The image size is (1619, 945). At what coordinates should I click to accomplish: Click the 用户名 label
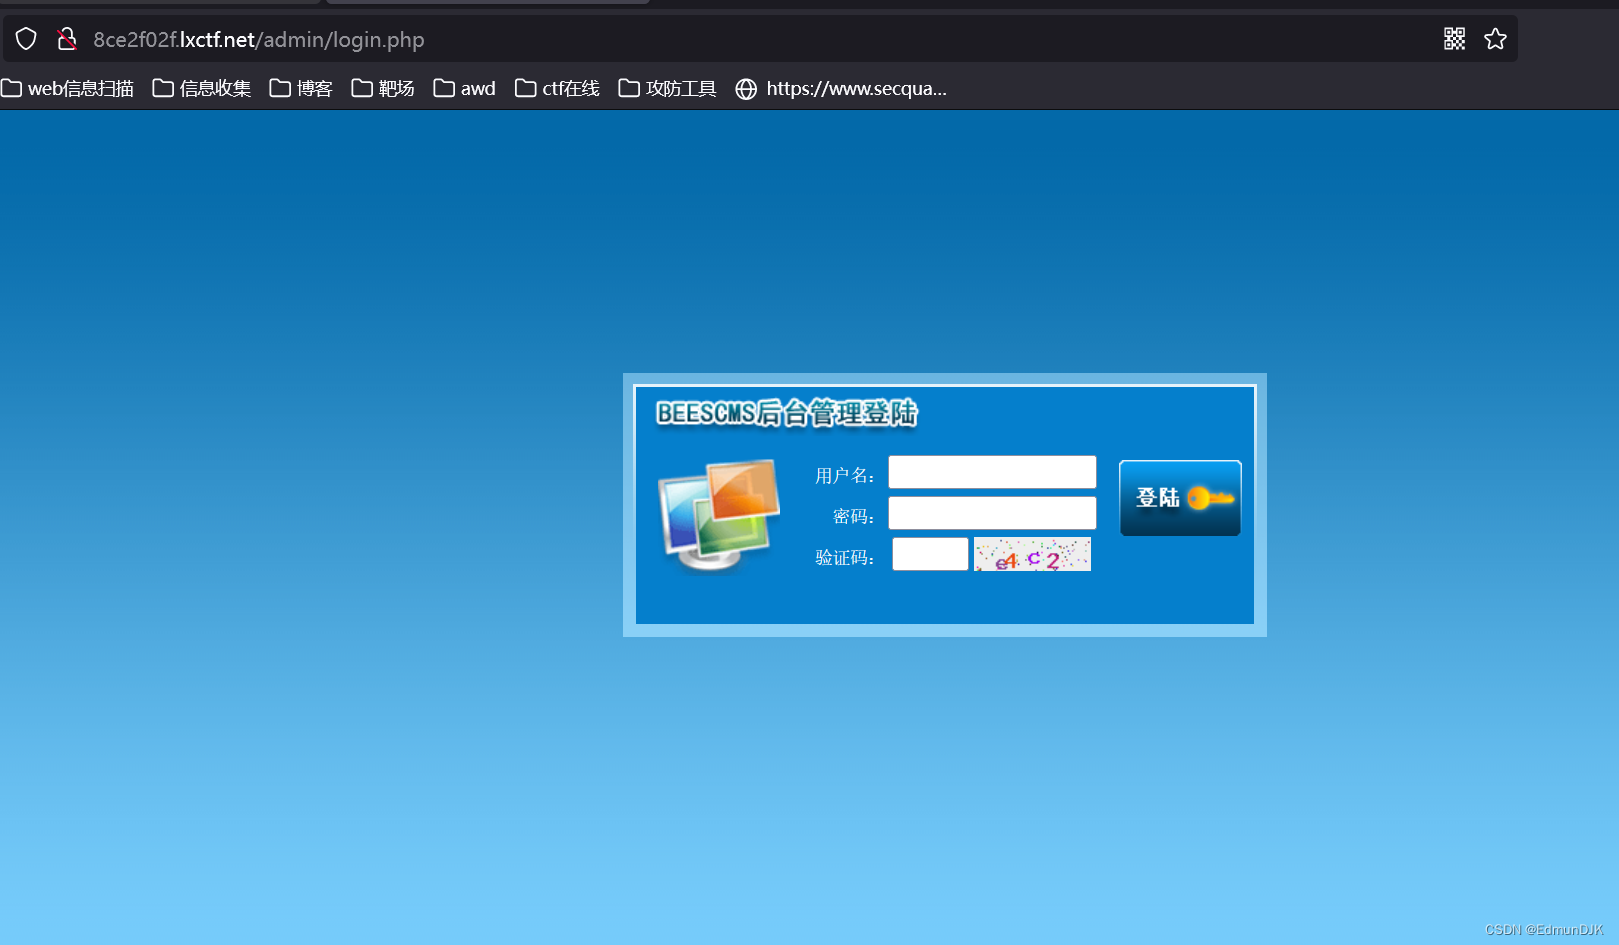(845, 476)
